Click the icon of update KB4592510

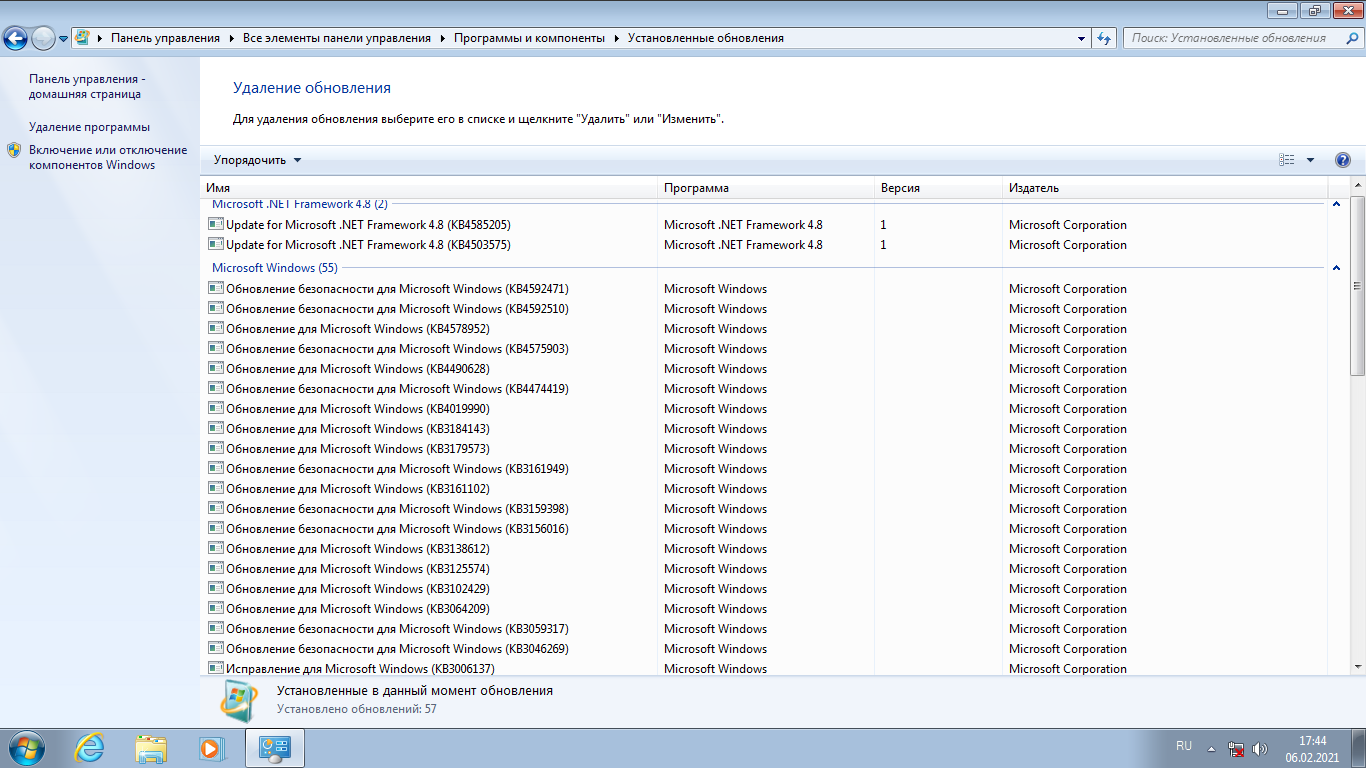215,308
